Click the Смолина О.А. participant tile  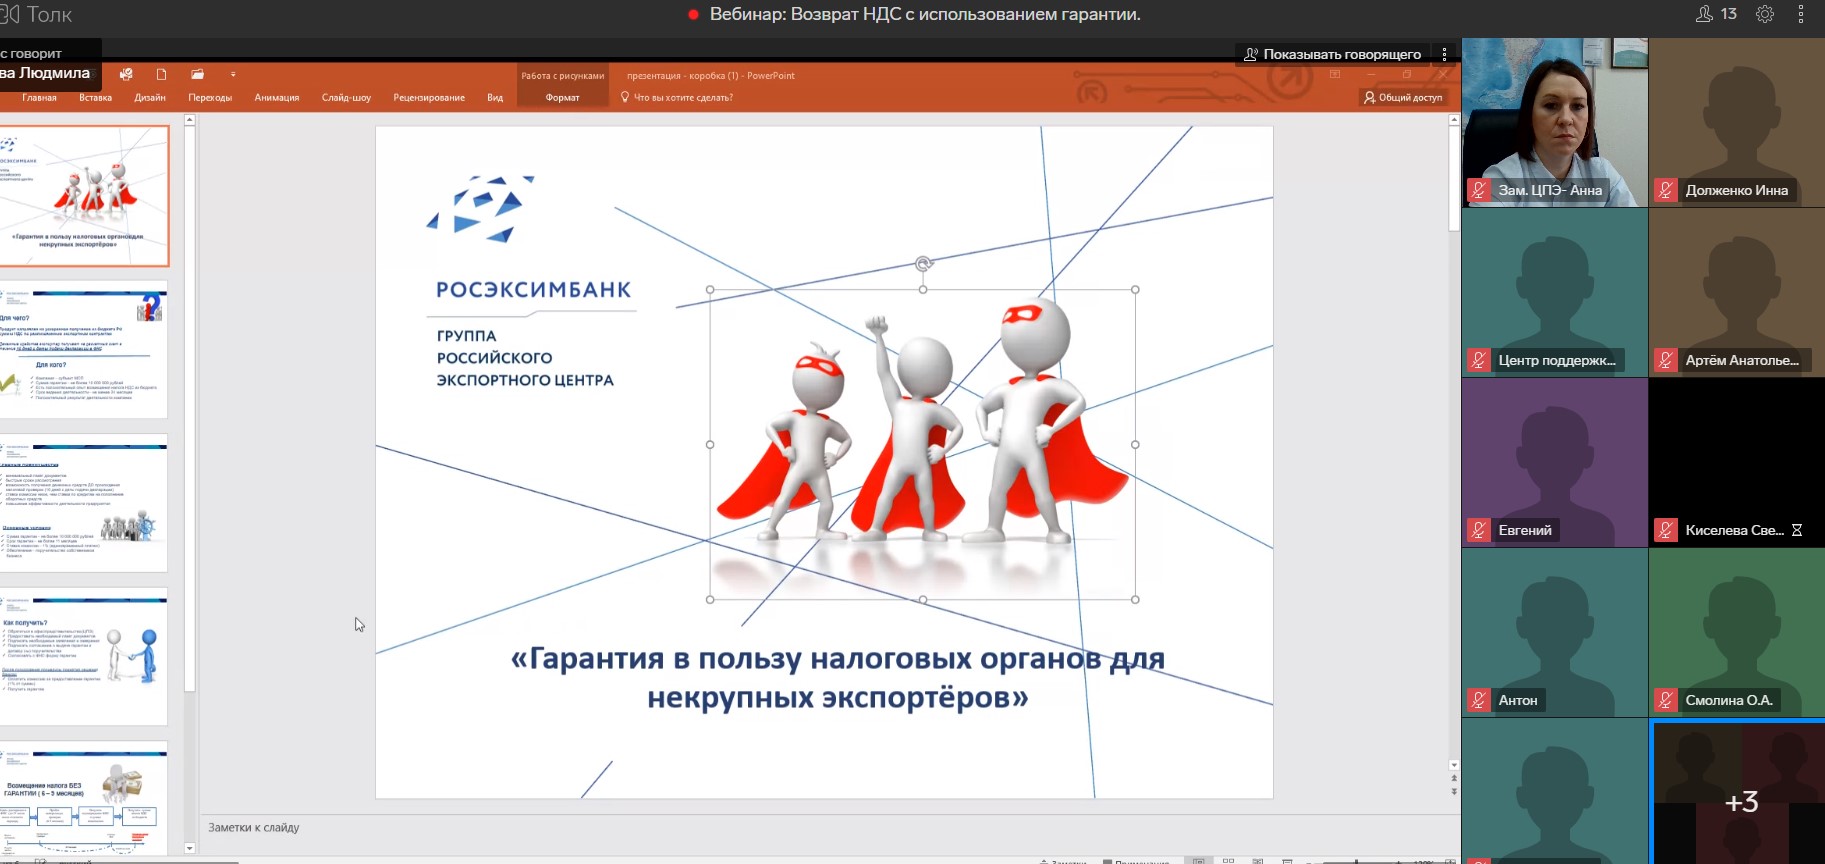[x=1737, y=632]
